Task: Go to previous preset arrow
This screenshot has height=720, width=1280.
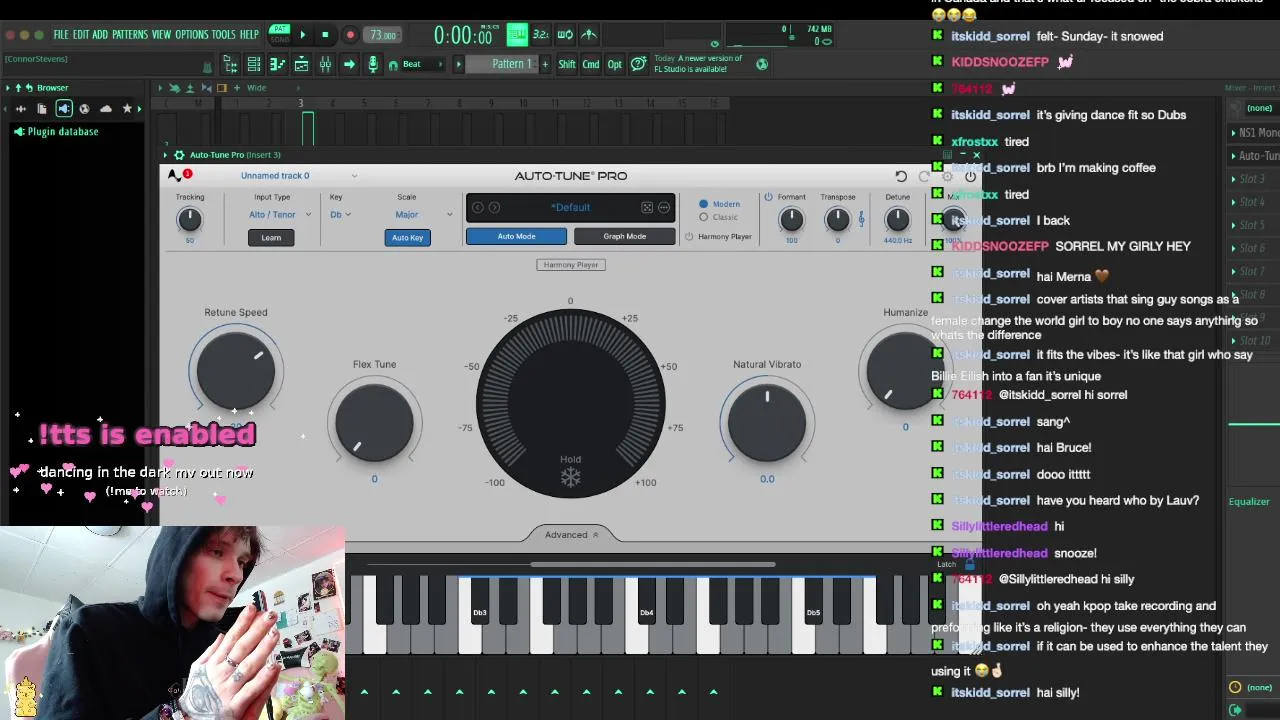Action: pos(478,207)
